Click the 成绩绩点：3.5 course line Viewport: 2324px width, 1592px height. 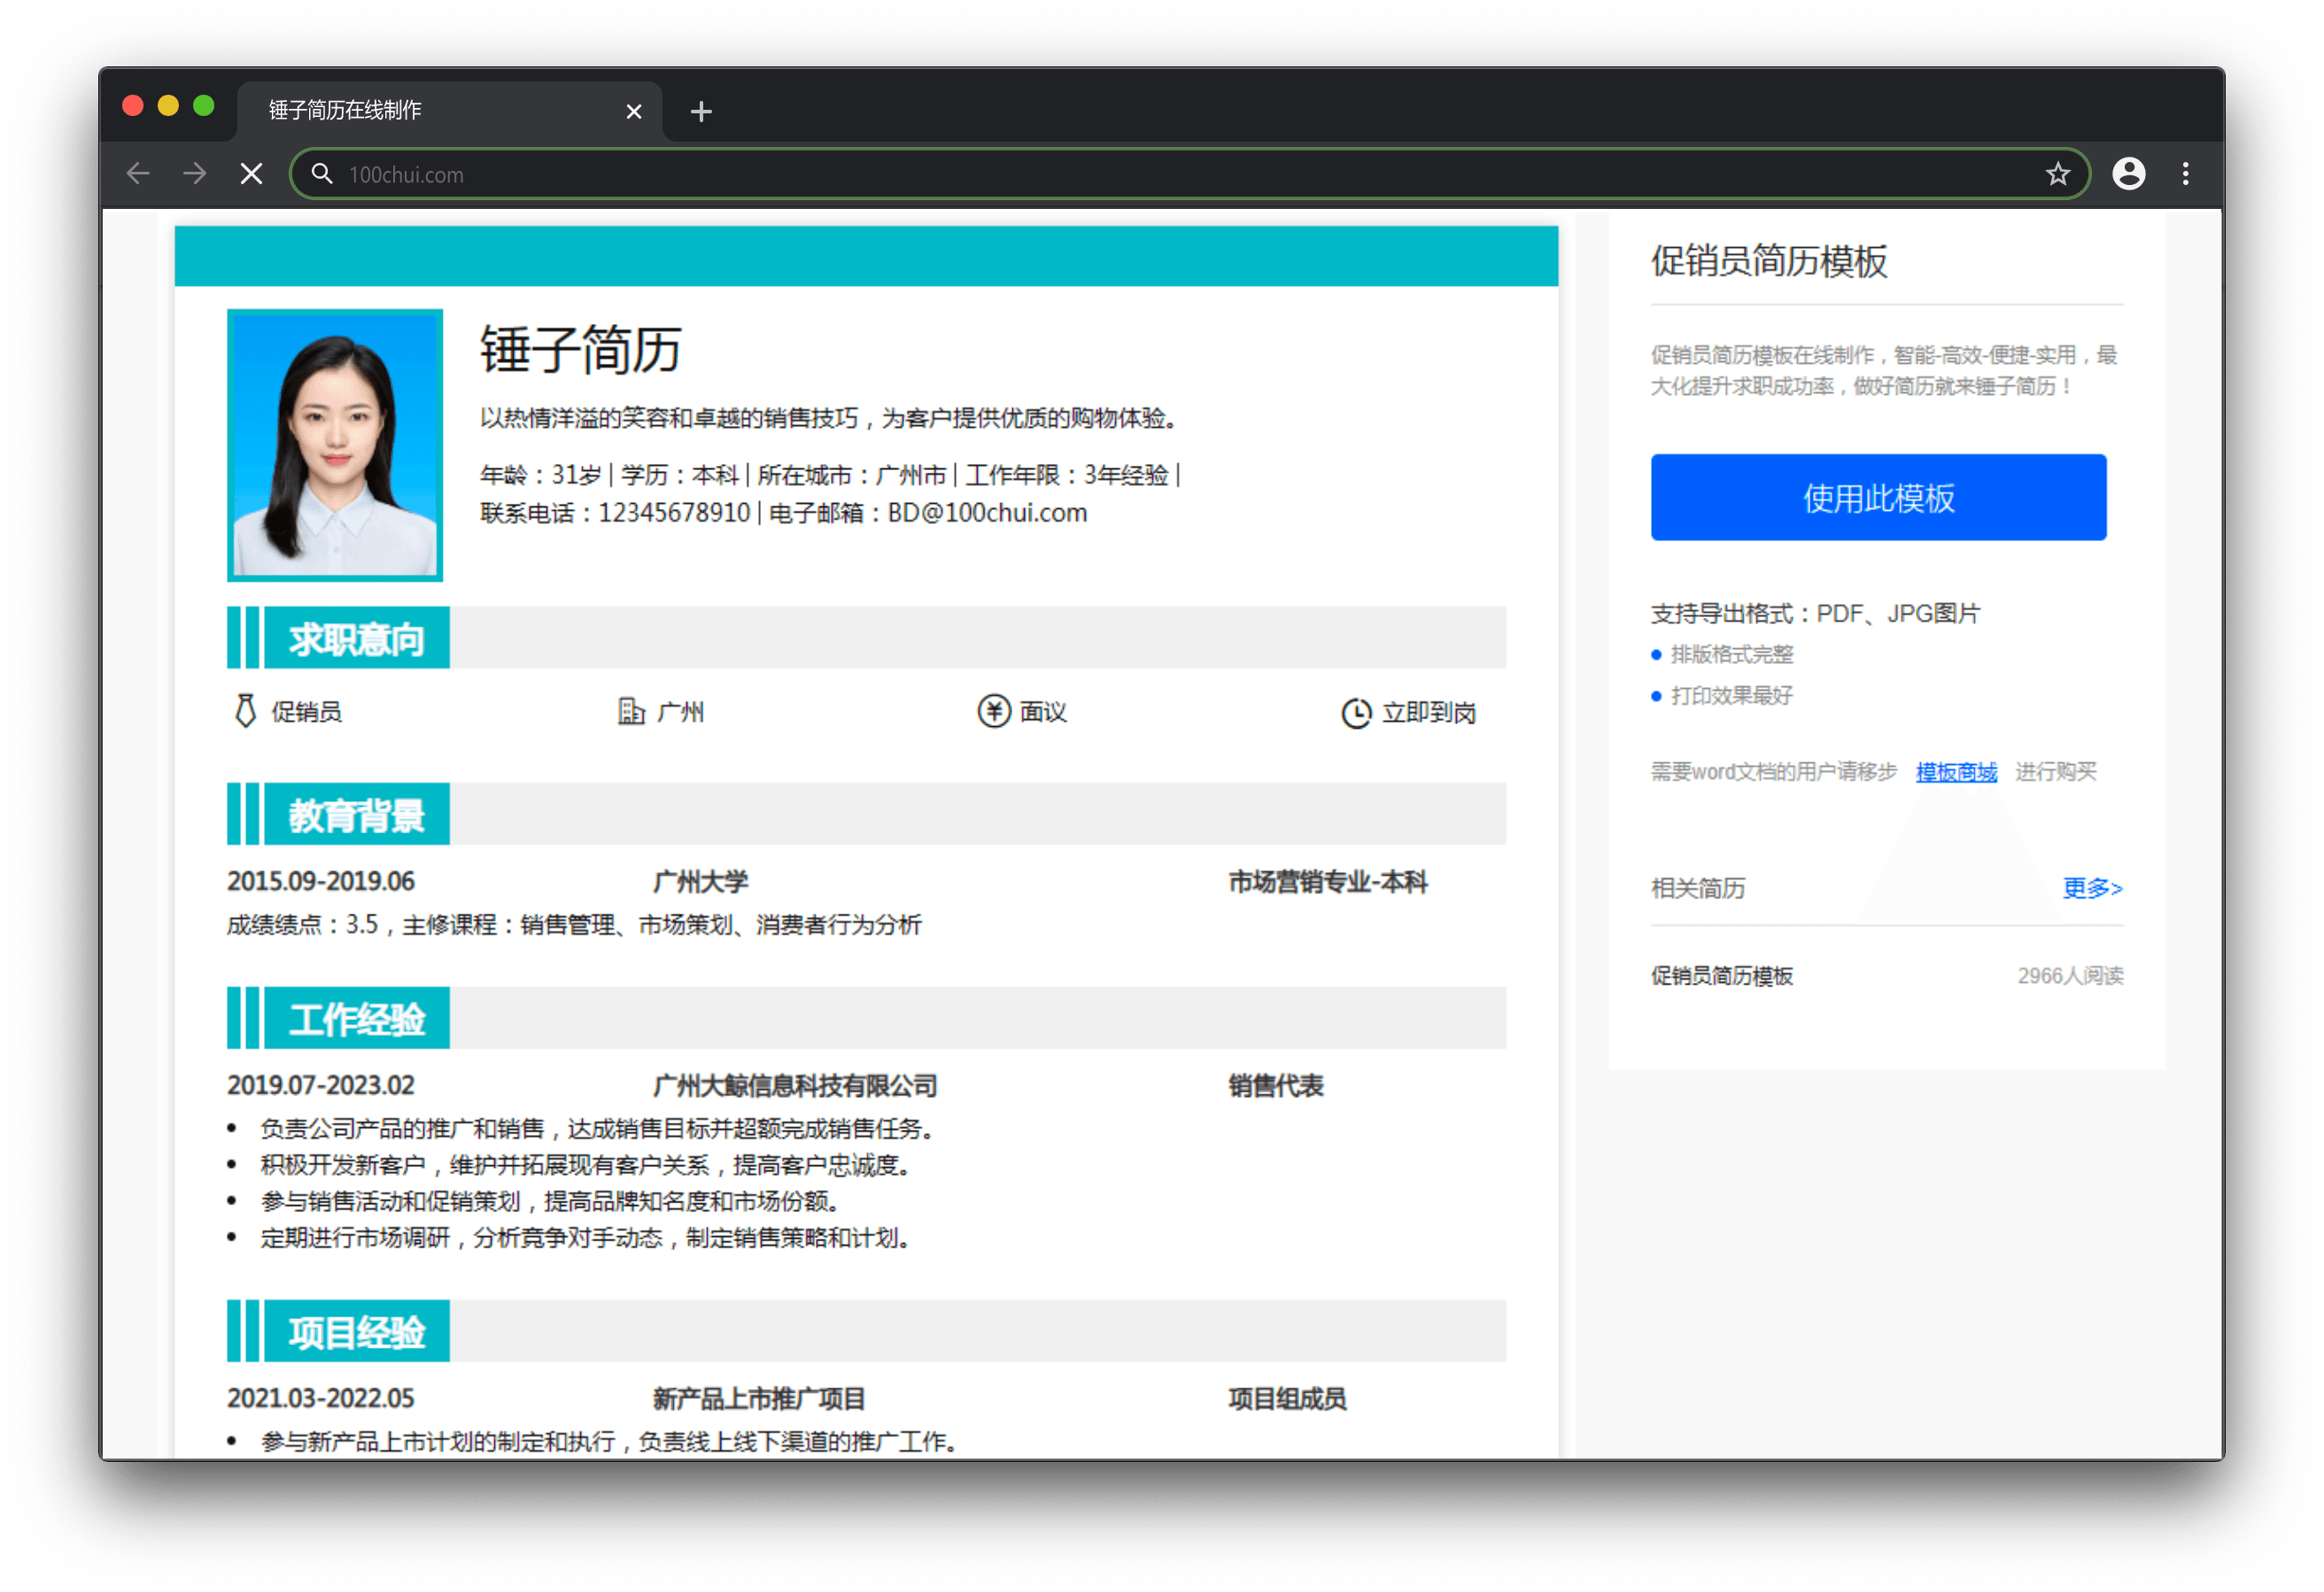click(x=573, y=924)
